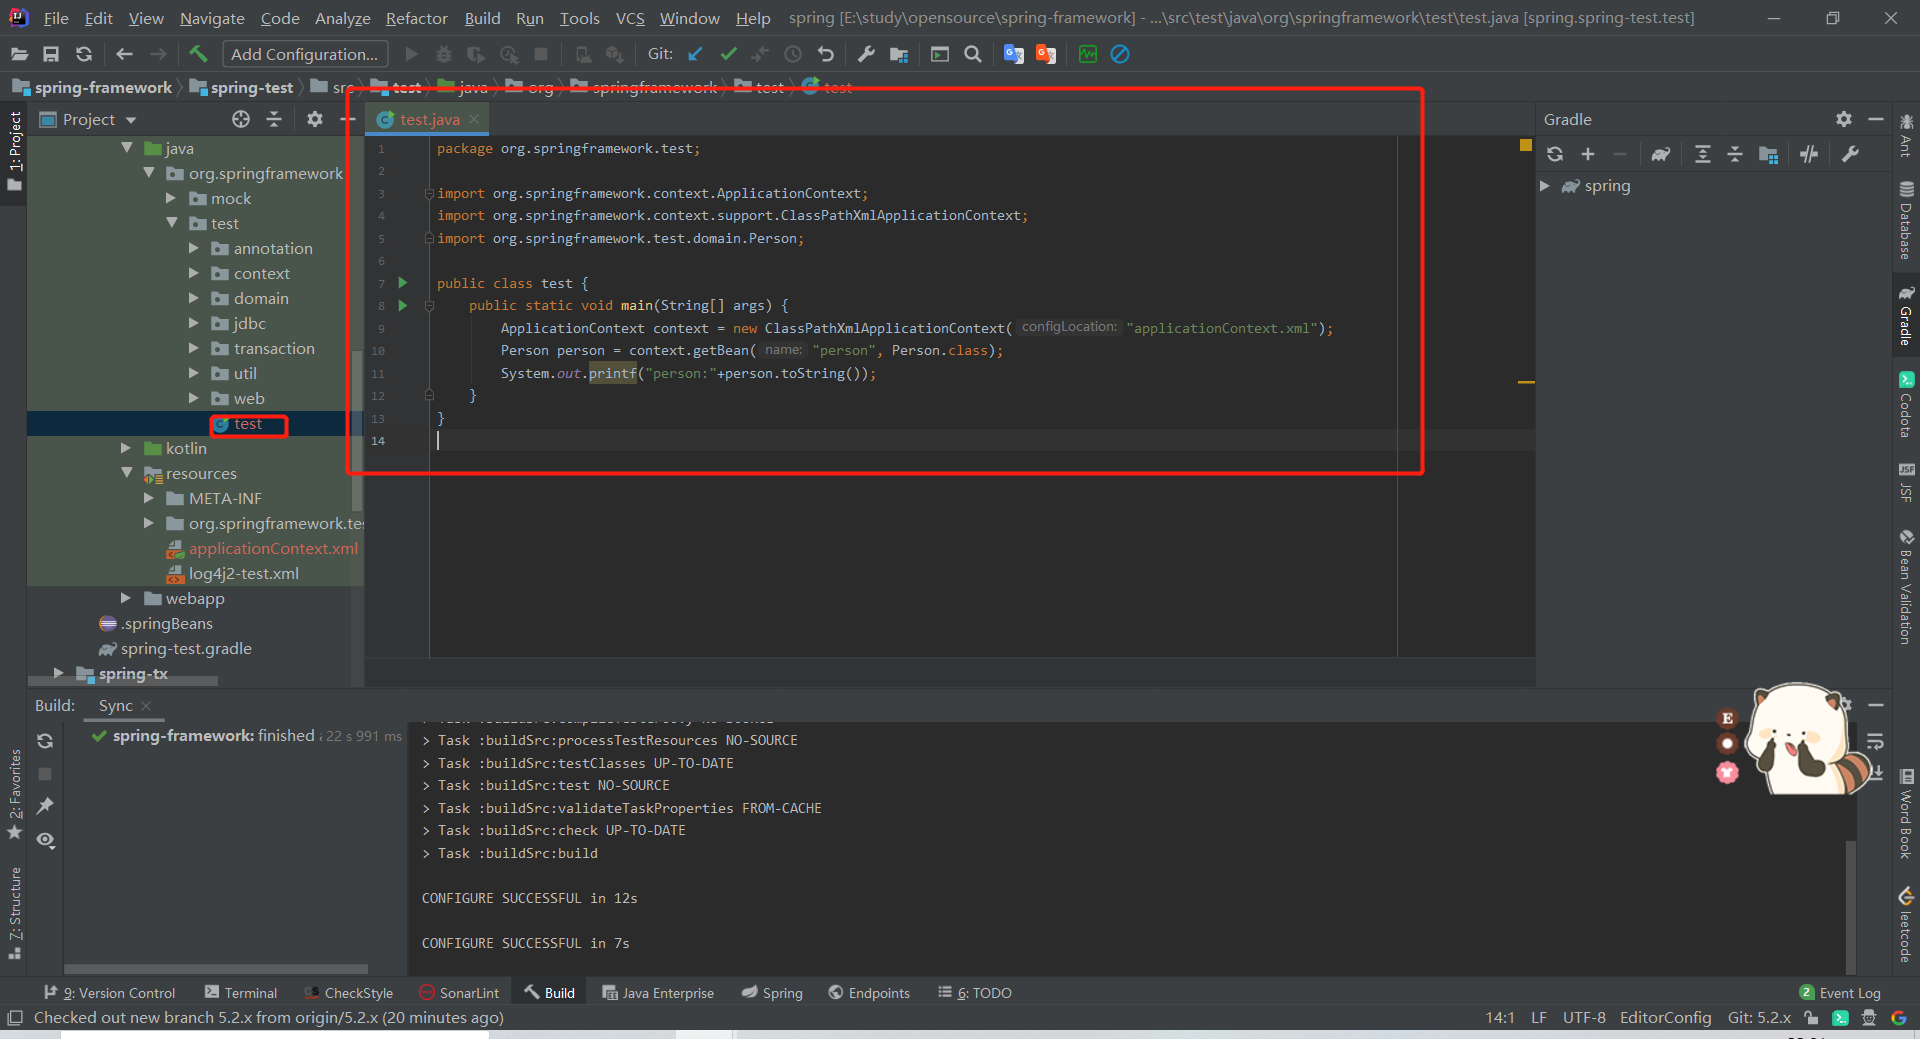
Task: Click the UTF-8 encoding status item
Action: coord(1584,1018)
